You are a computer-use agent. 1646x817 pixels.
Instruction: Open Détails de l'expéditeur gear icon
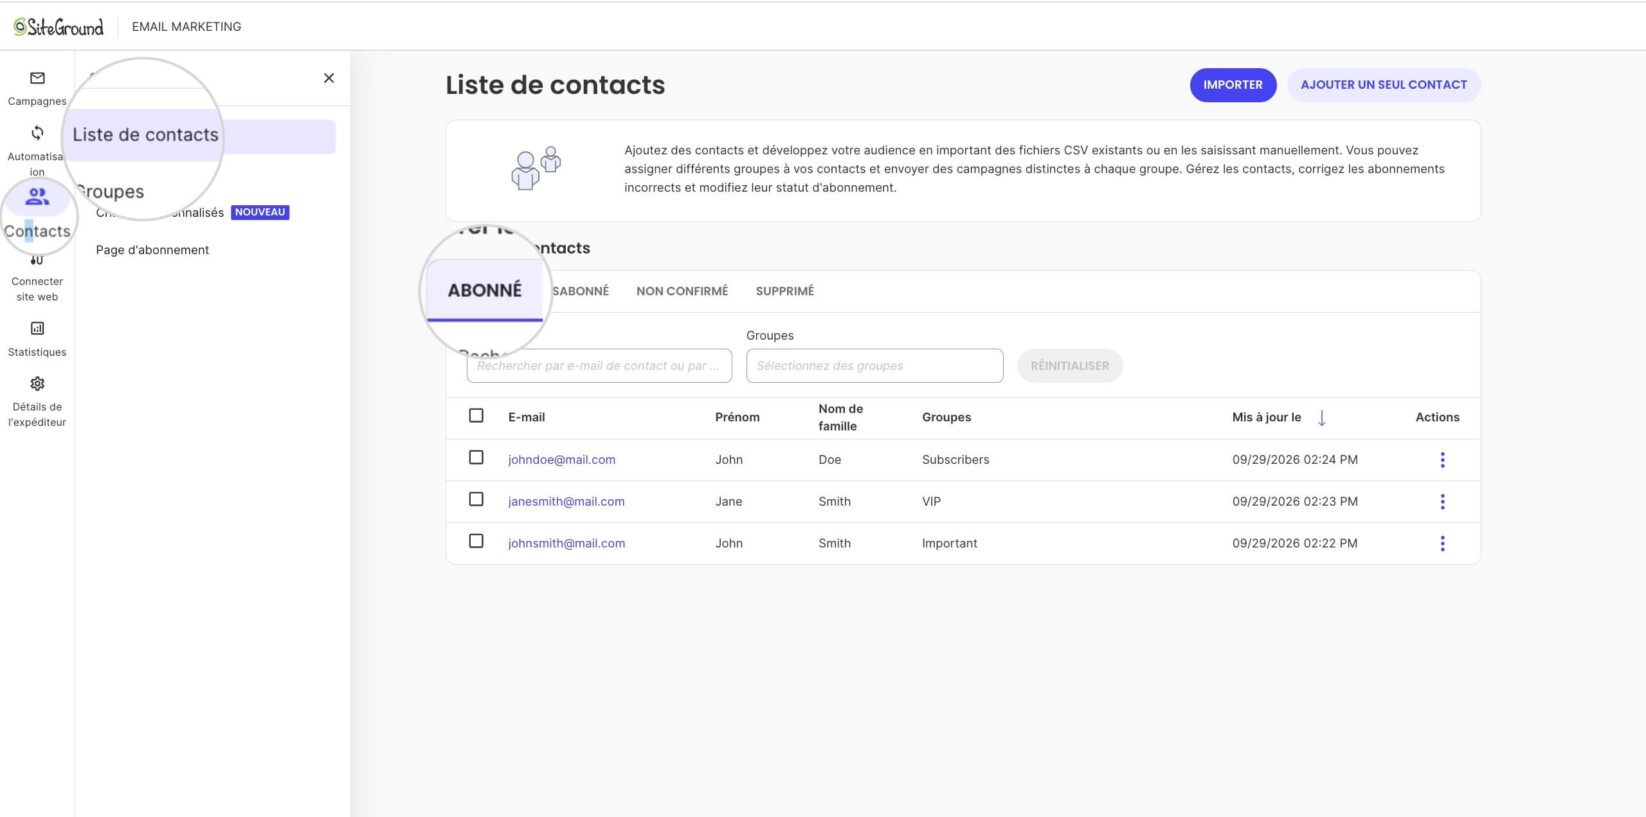[37, 383]
